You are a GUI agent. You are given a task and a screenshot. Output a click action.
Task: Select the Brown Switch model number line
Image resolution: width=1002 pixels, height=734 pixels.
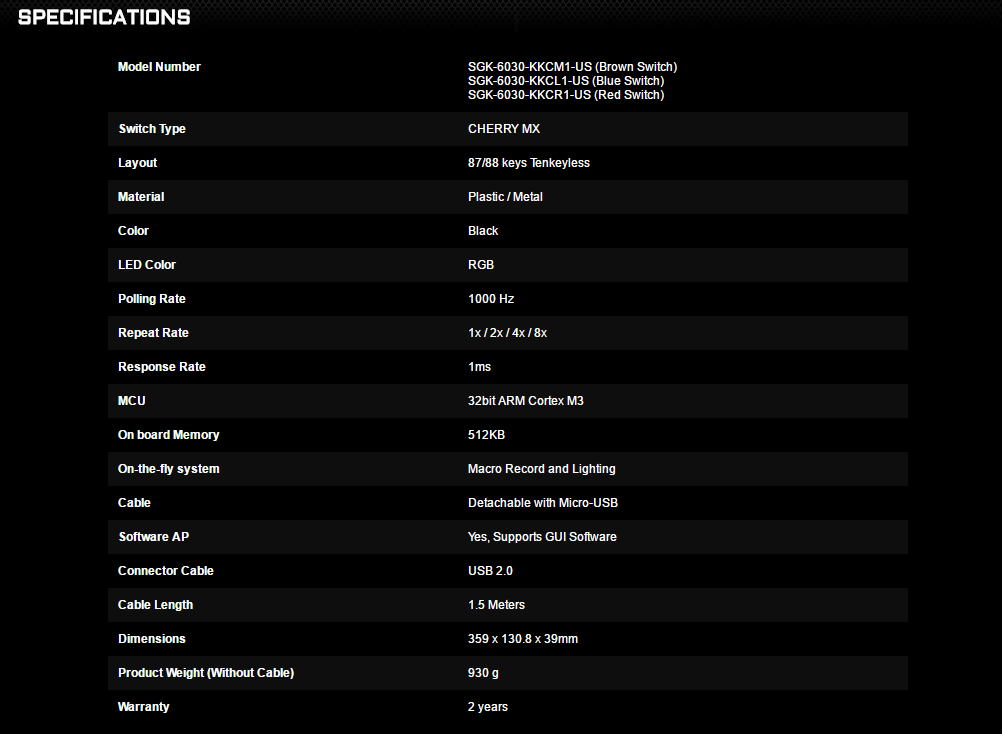click(x=572, y=67)
